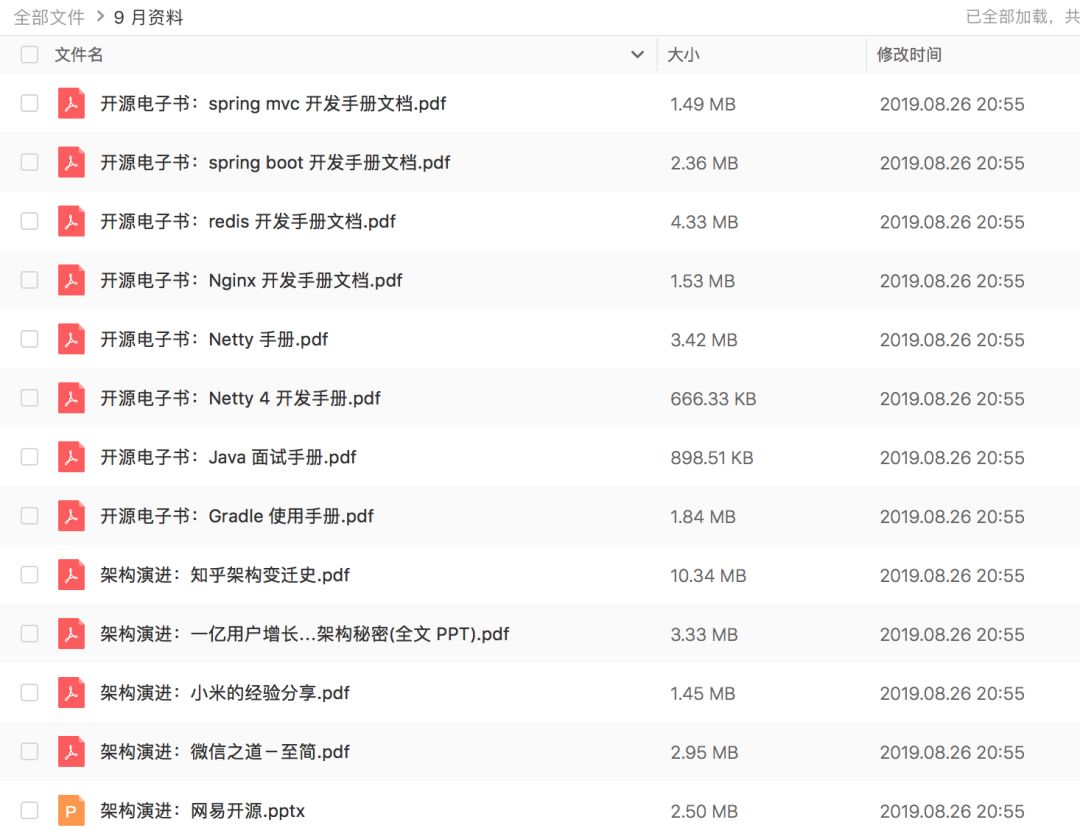Open file 网易开源.pptx
1080x831 pixels.
click(202, 810)
